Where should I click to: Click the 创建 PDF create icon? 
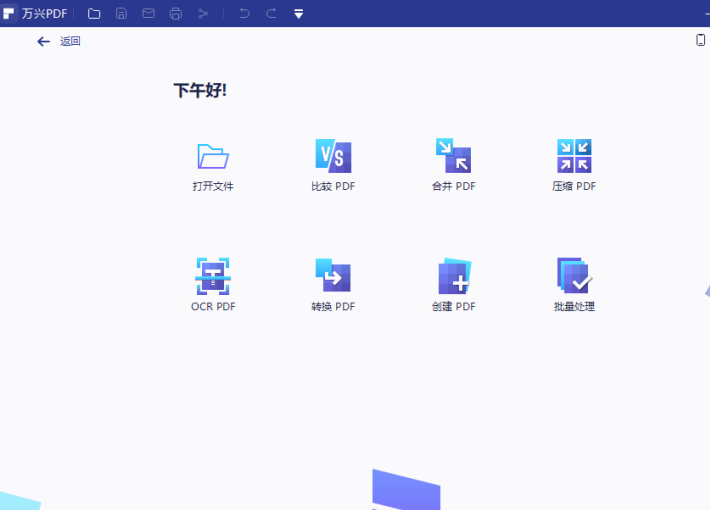pos(453,276)
